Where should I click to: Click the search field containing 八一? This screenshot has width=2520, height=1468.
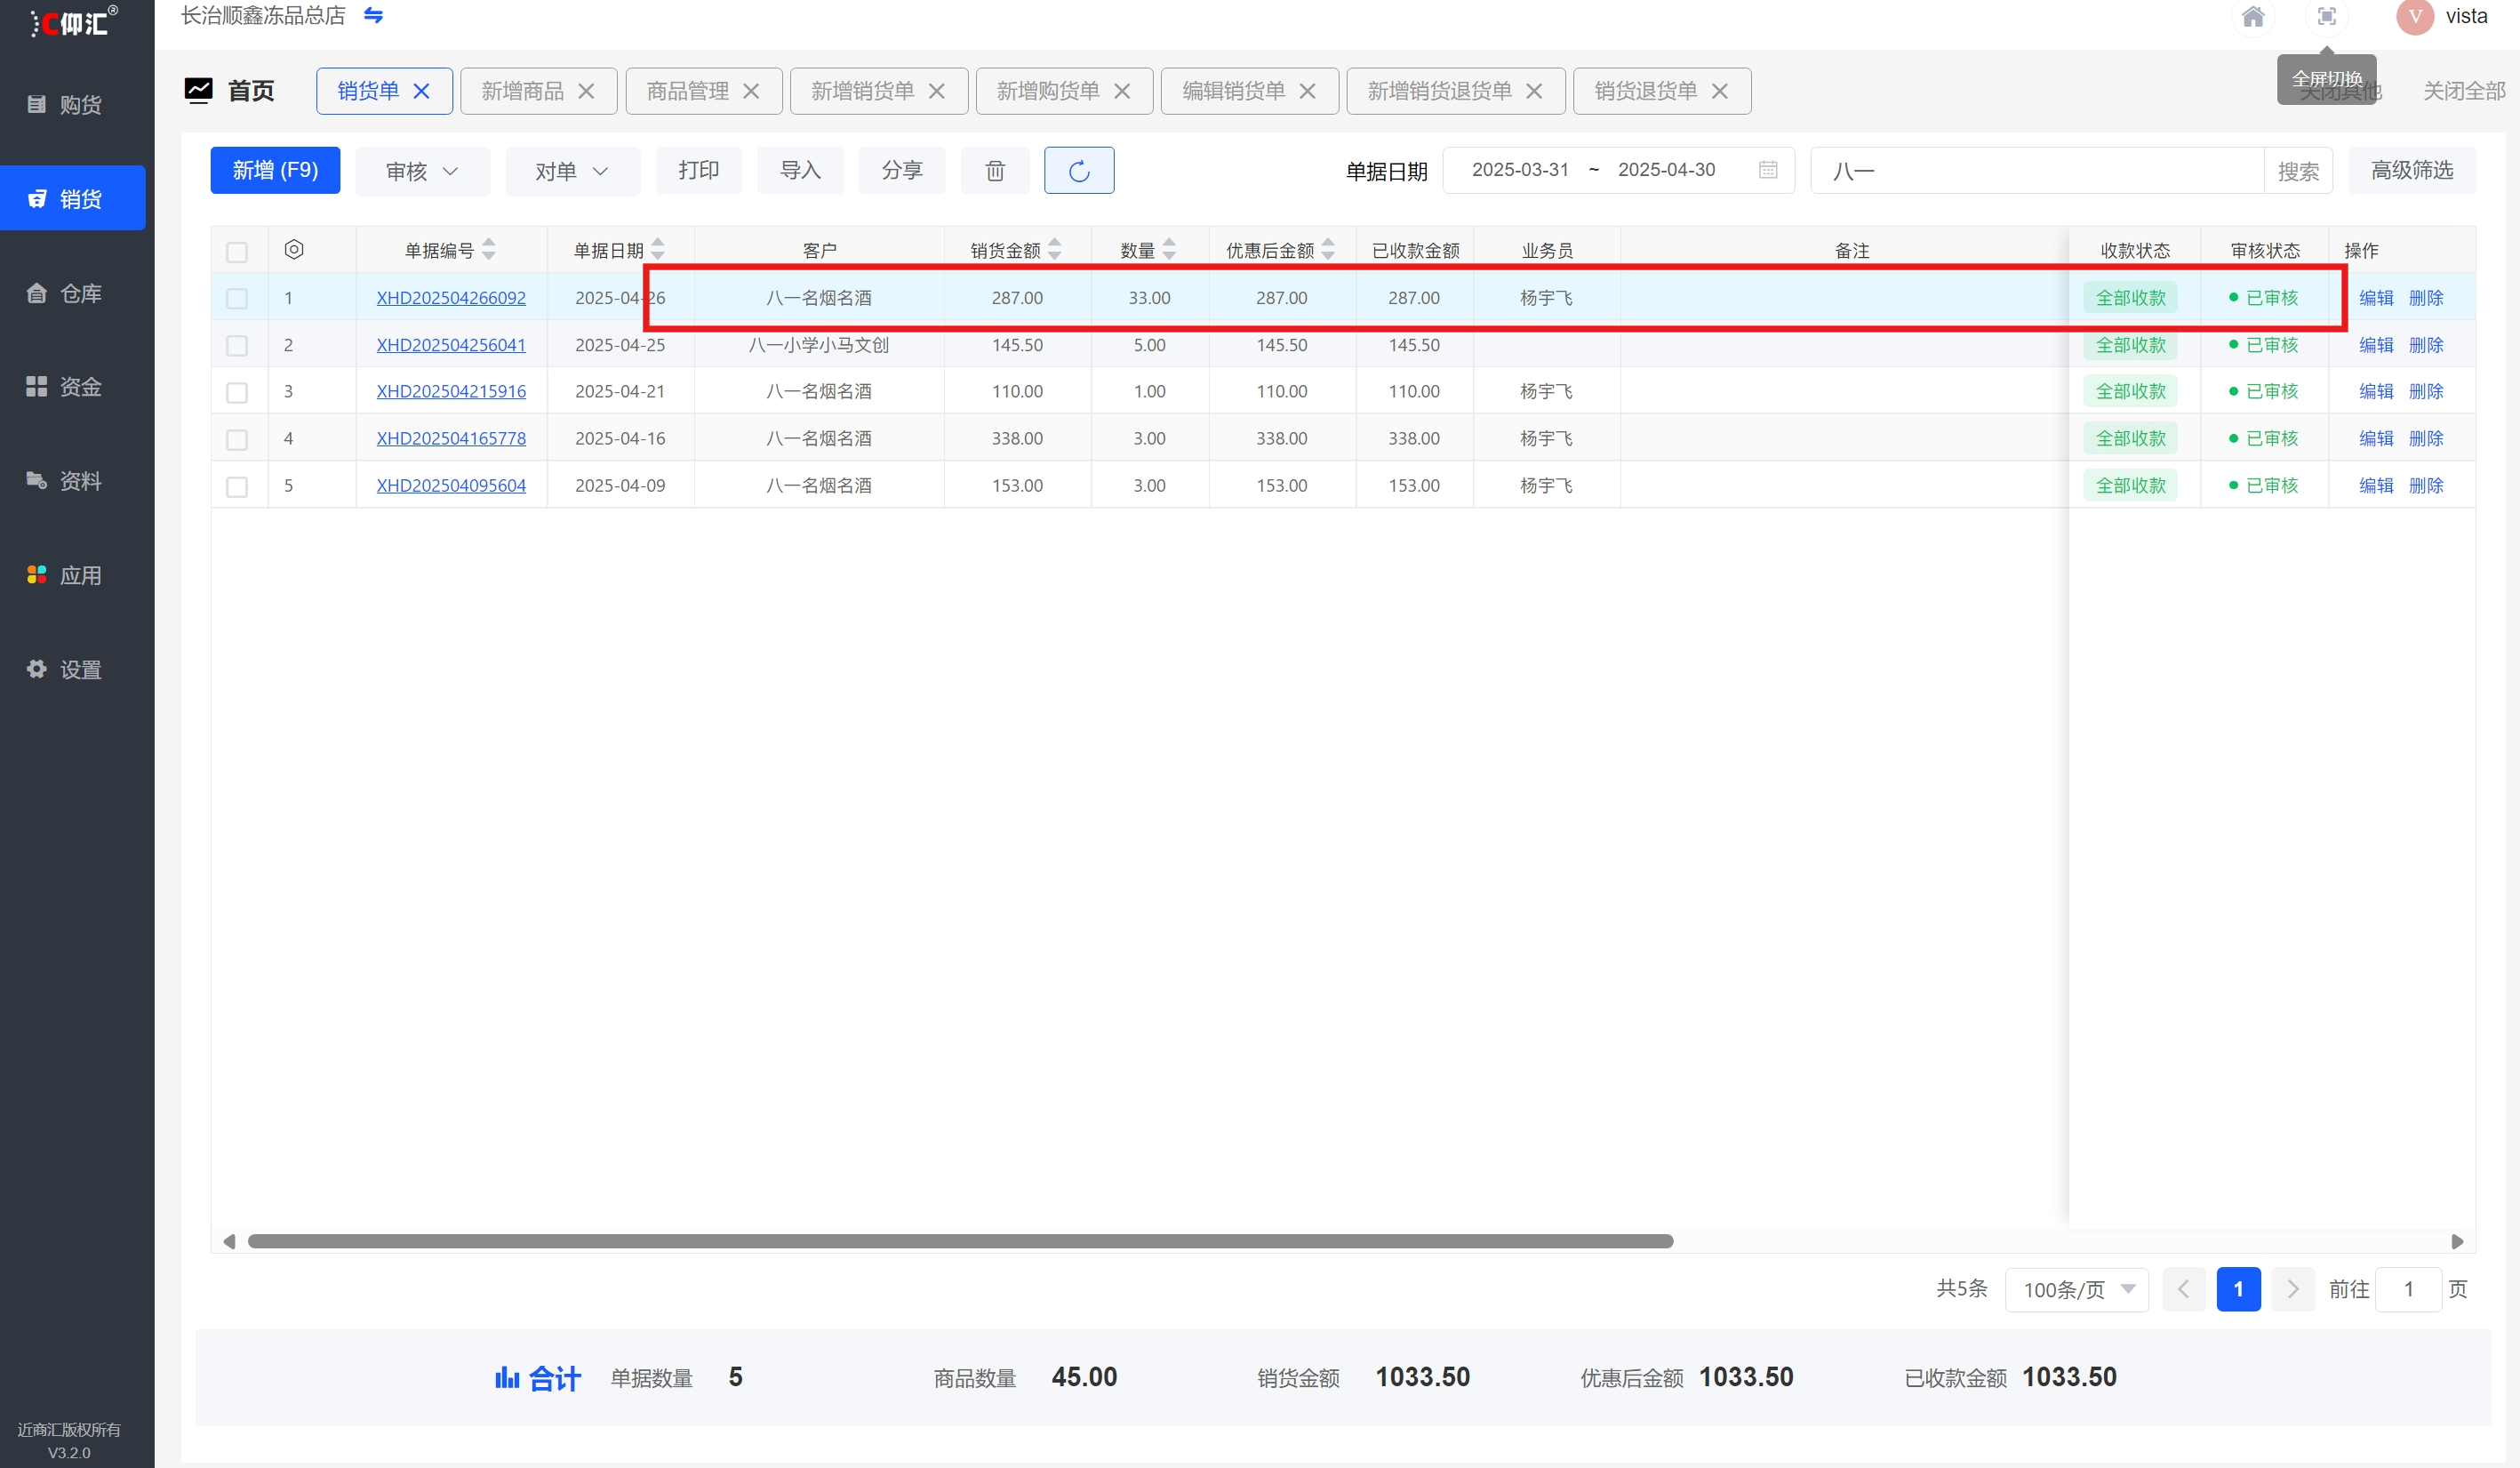coord(2037,171)
